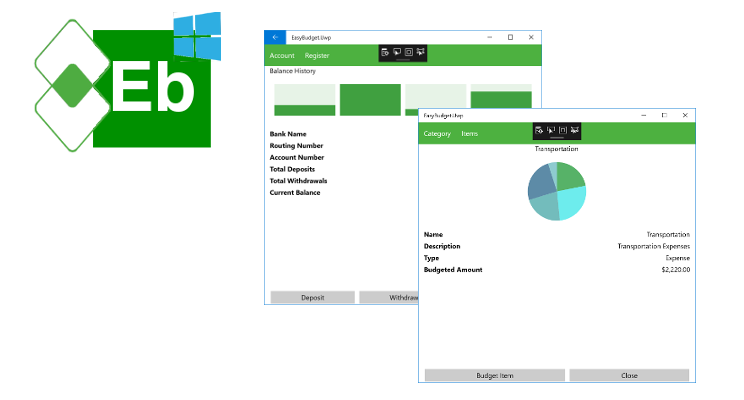Click the Routing Number label
744x400 pixels.
point(296,146)
